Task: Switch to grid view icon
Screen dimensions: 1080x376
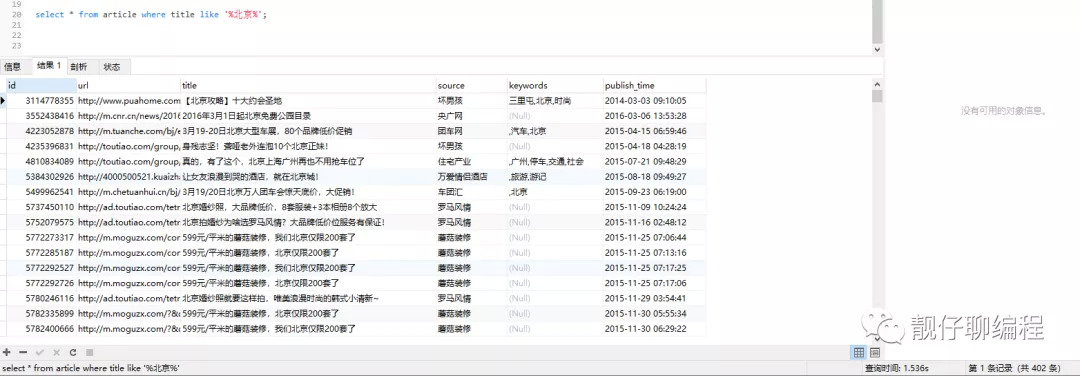Action: (x=859, y=353)
